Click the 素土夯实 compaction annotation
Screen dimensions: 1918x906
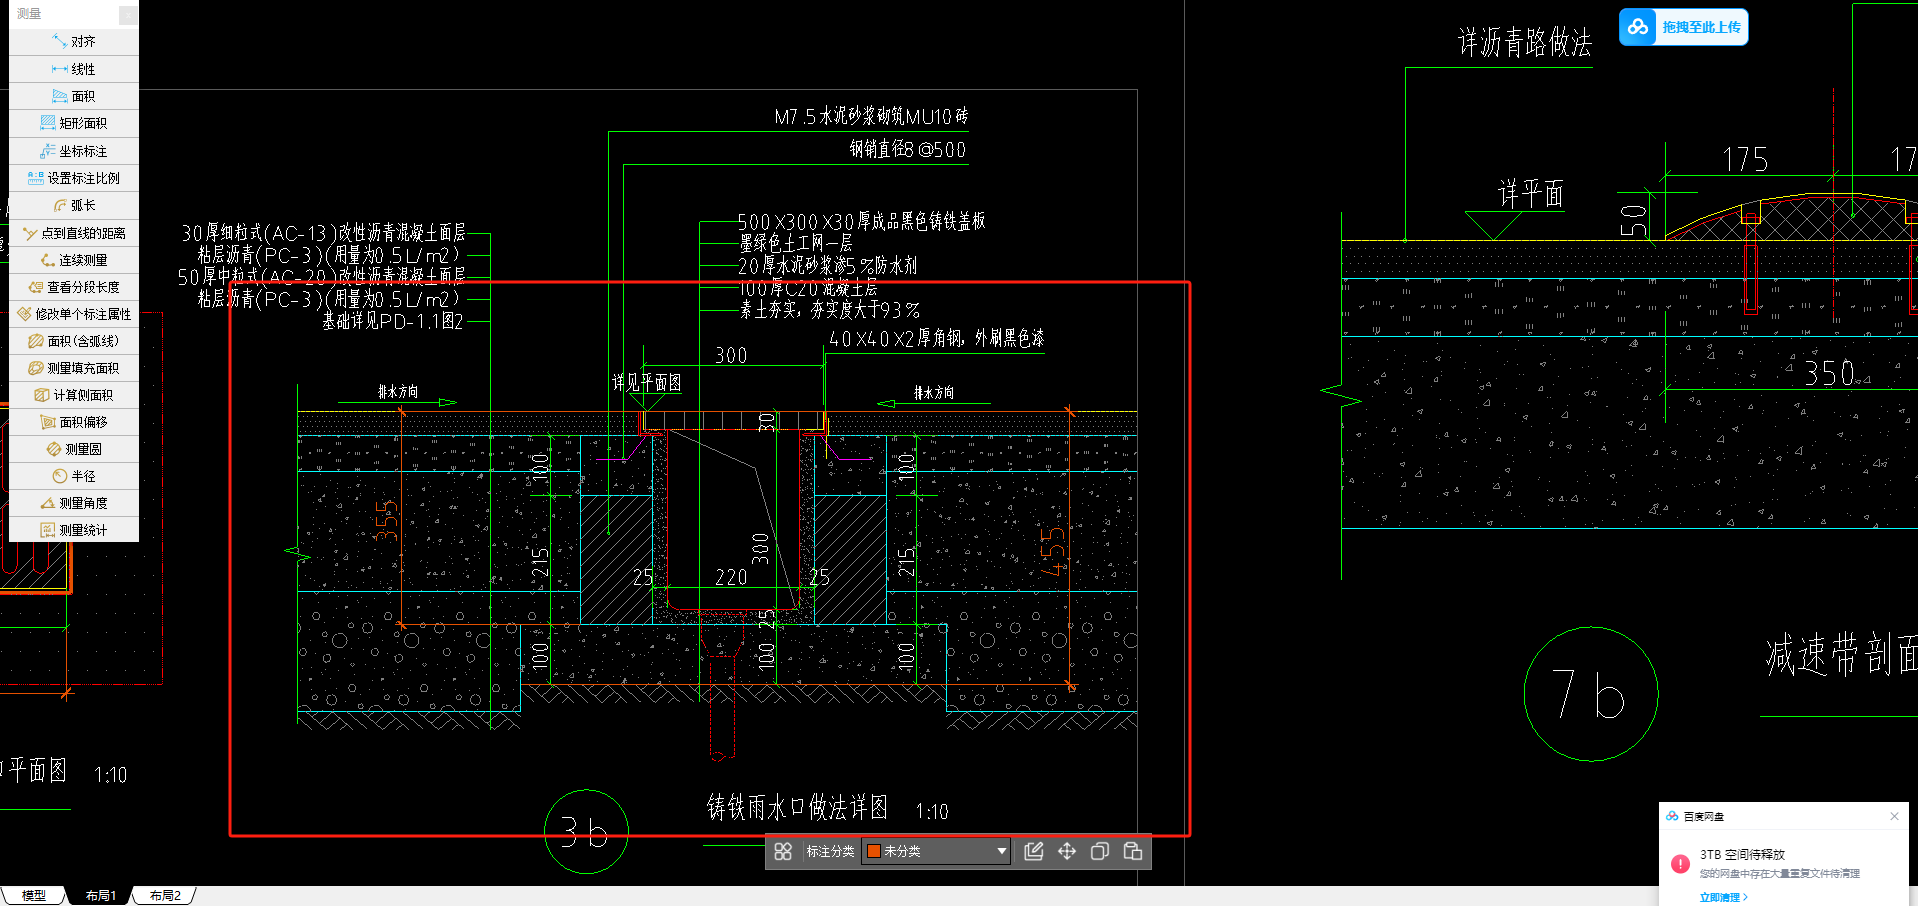coord(830,310)
